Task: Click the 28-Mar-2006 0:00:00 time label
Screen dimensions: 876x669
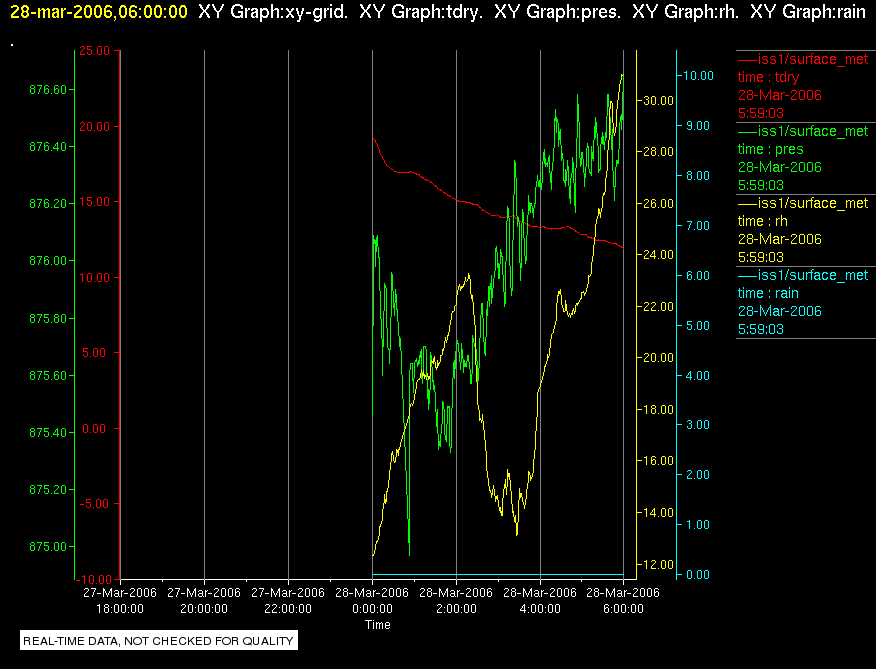Action: (372, 600)
